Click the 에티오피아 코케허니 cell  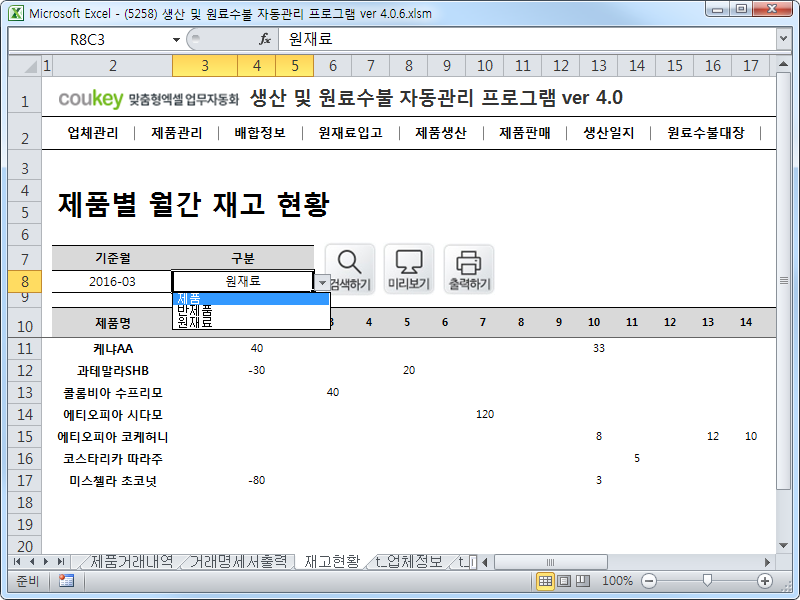tap(112, 437)
